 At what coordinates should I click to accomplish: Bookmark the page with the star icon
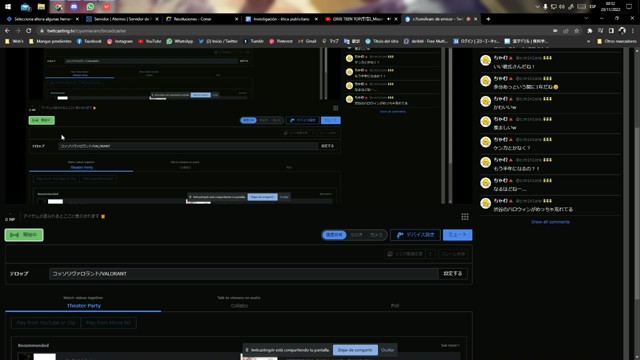[576, 31]
